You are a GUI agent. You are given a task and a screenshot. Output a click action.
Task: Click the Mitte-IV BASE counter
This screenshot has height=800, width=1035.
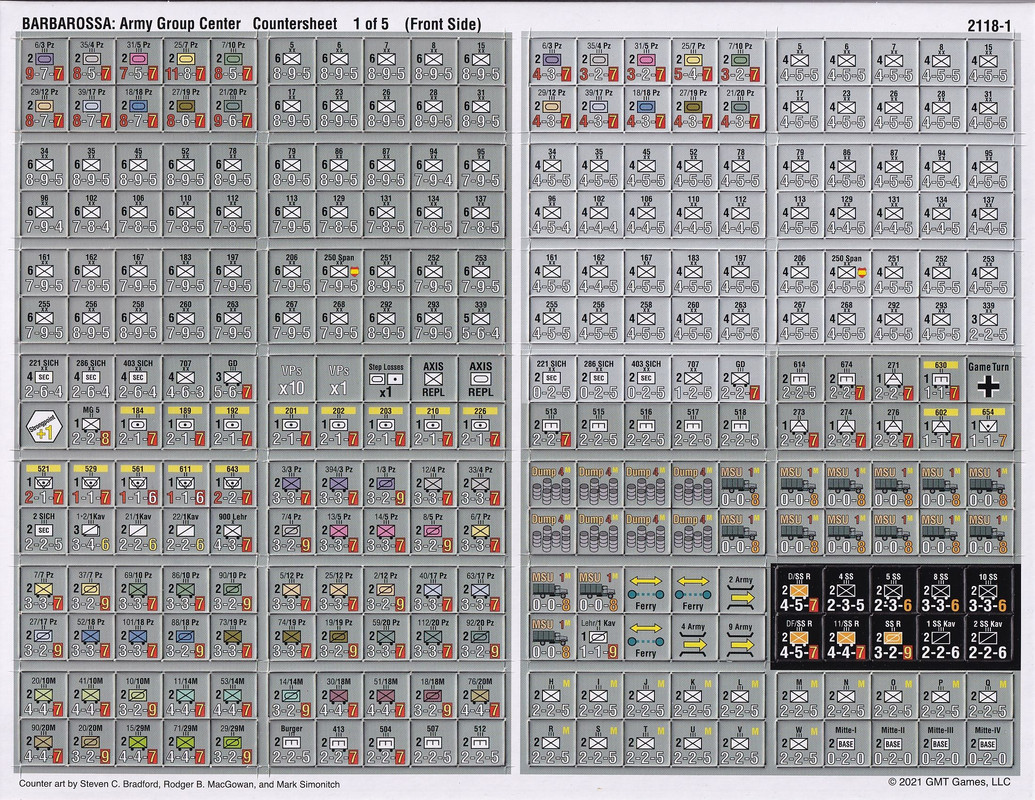988,744
